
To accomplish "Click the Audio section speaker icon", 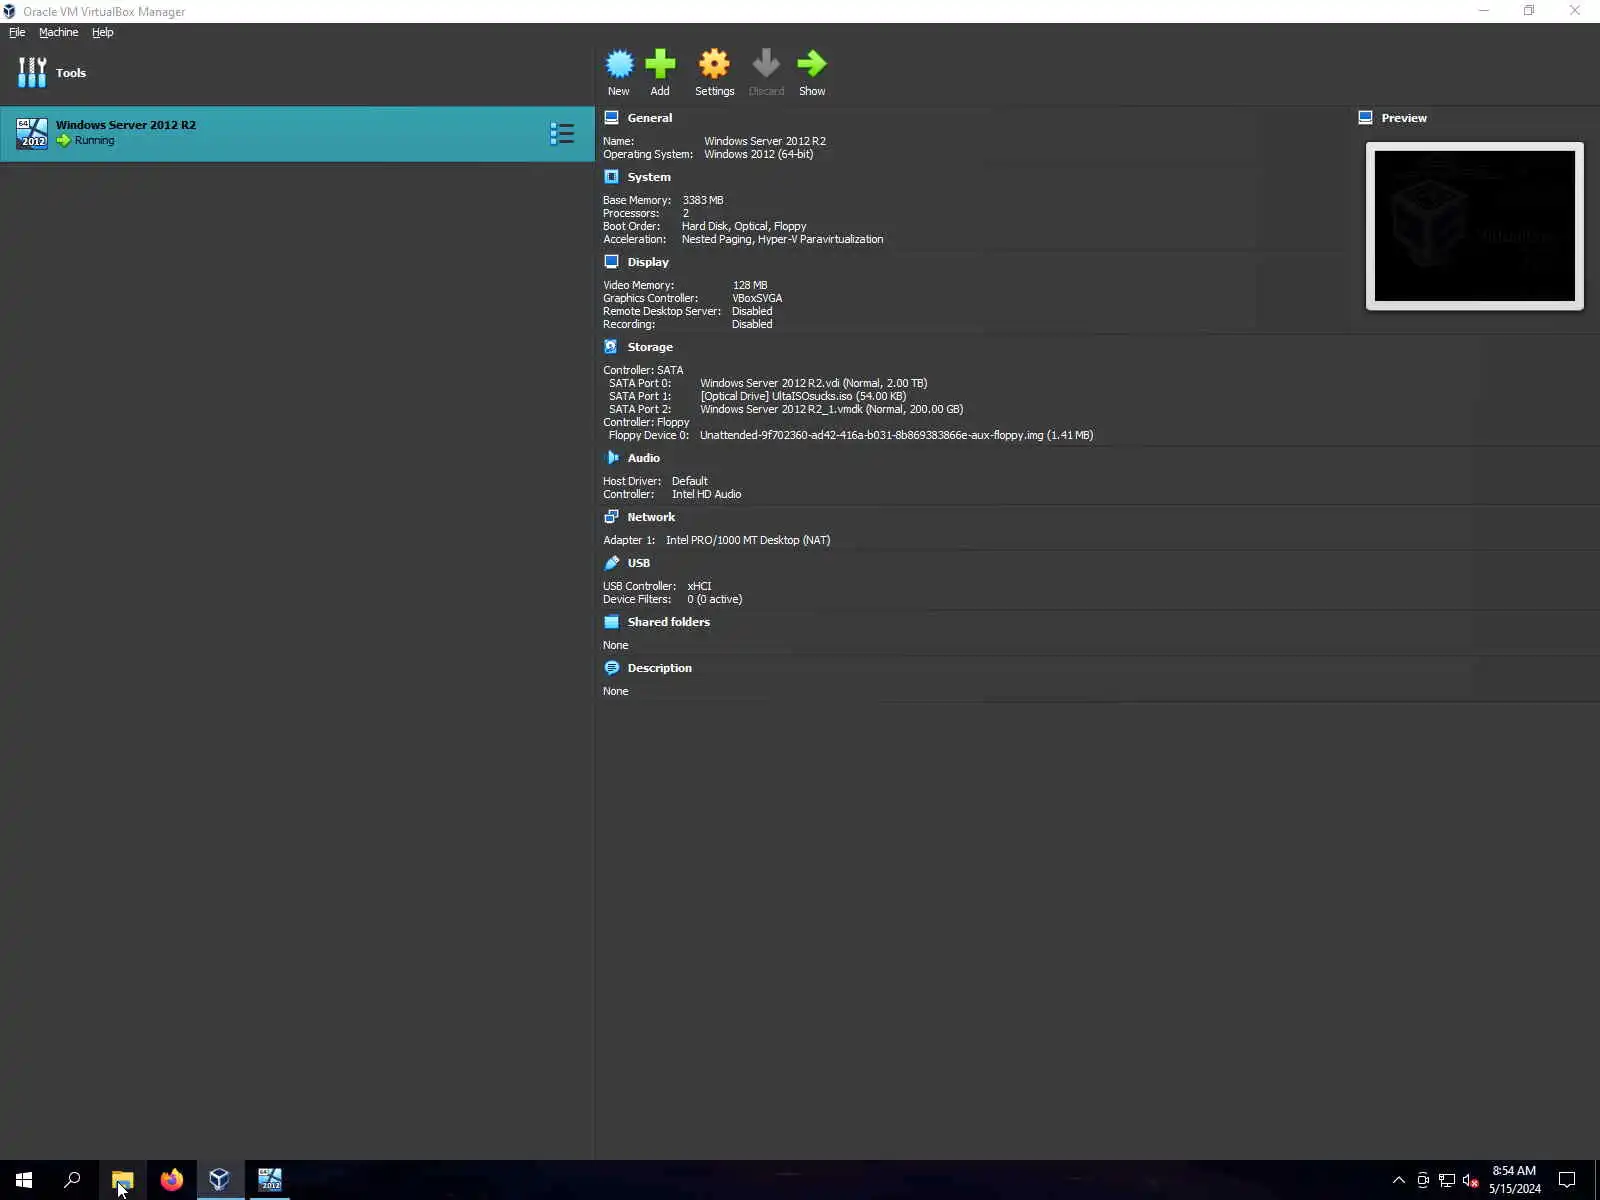I will click(x=611, y=458).
